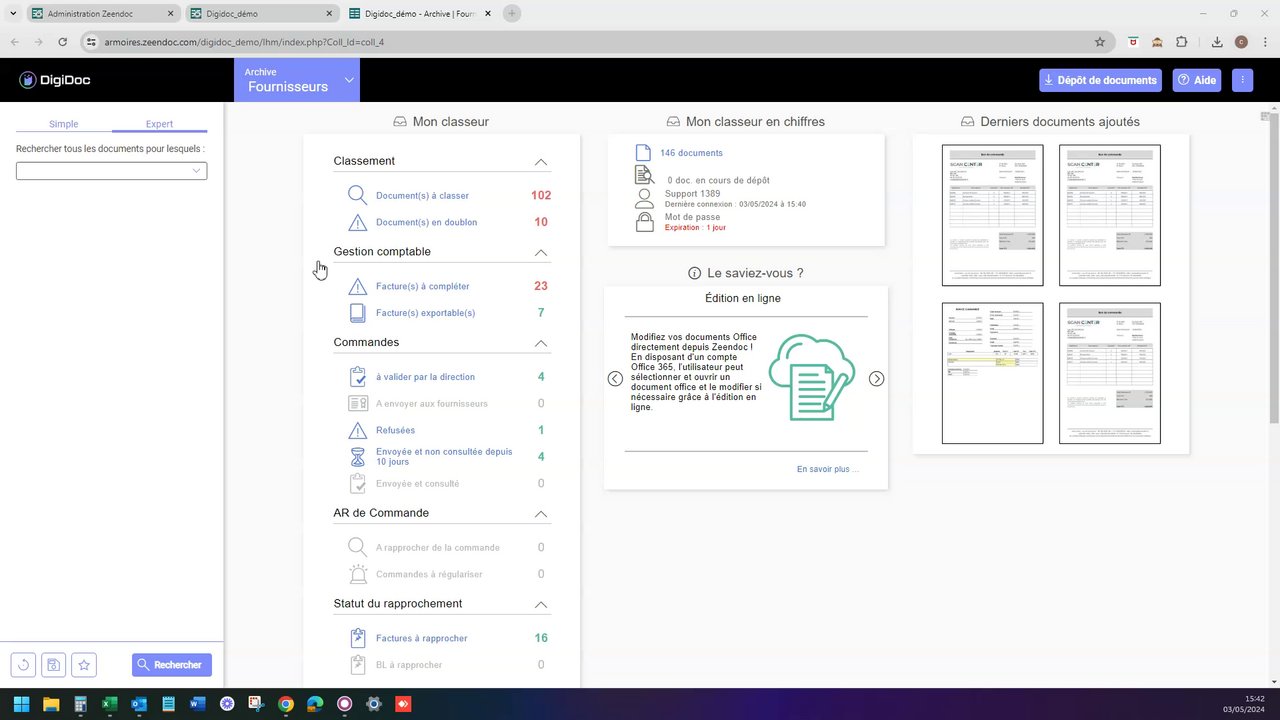Go to the next tip with right arrow

click(x=876, y=379)
